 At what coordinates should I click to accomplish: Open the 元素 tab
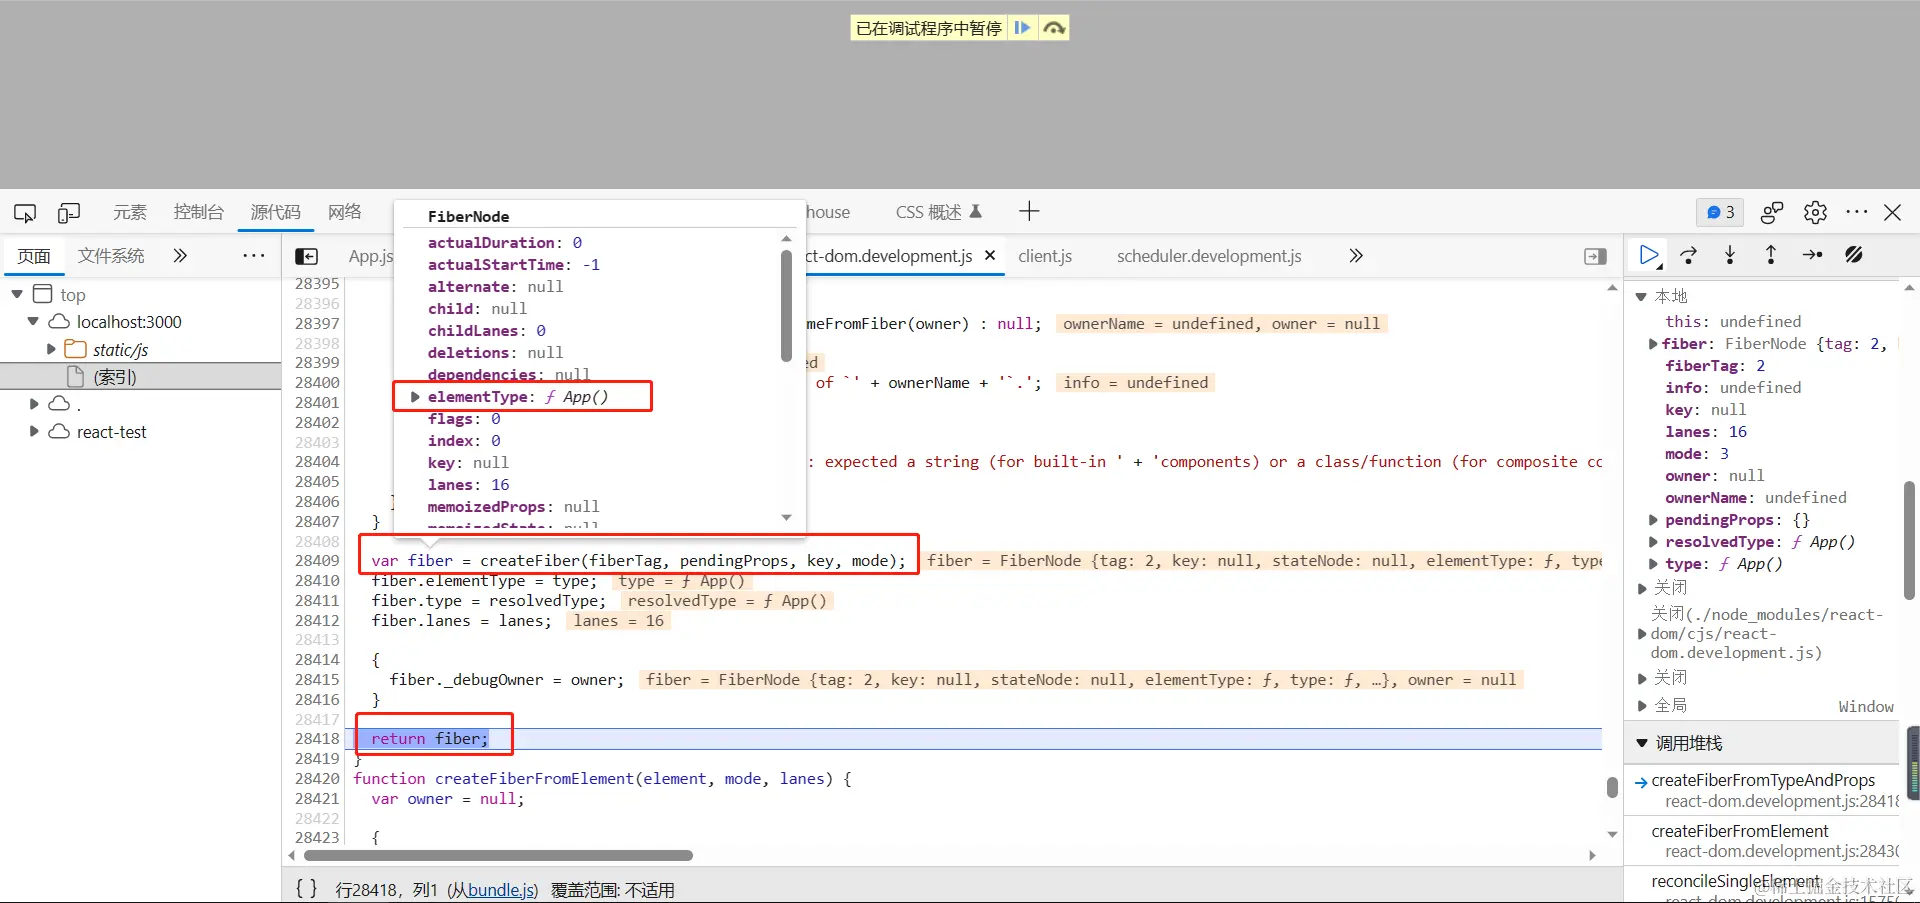pos(130,212)
